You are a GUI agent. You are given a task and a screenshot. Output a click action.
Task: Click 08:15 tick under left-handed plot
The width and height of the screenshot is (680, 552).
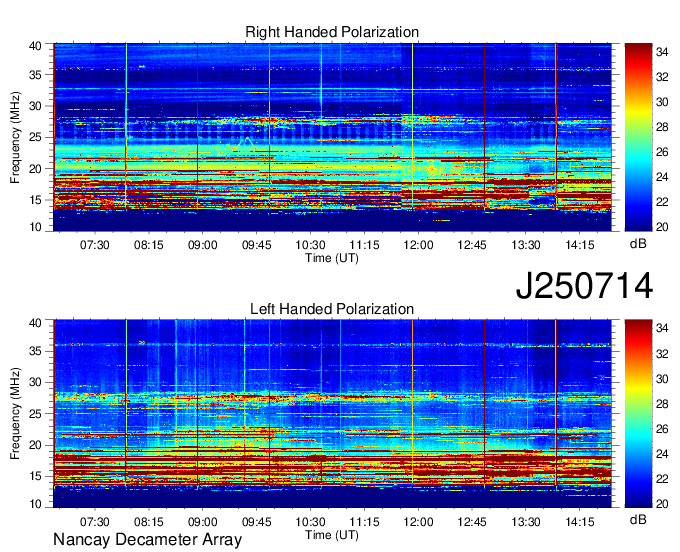(x=149, y=522)
